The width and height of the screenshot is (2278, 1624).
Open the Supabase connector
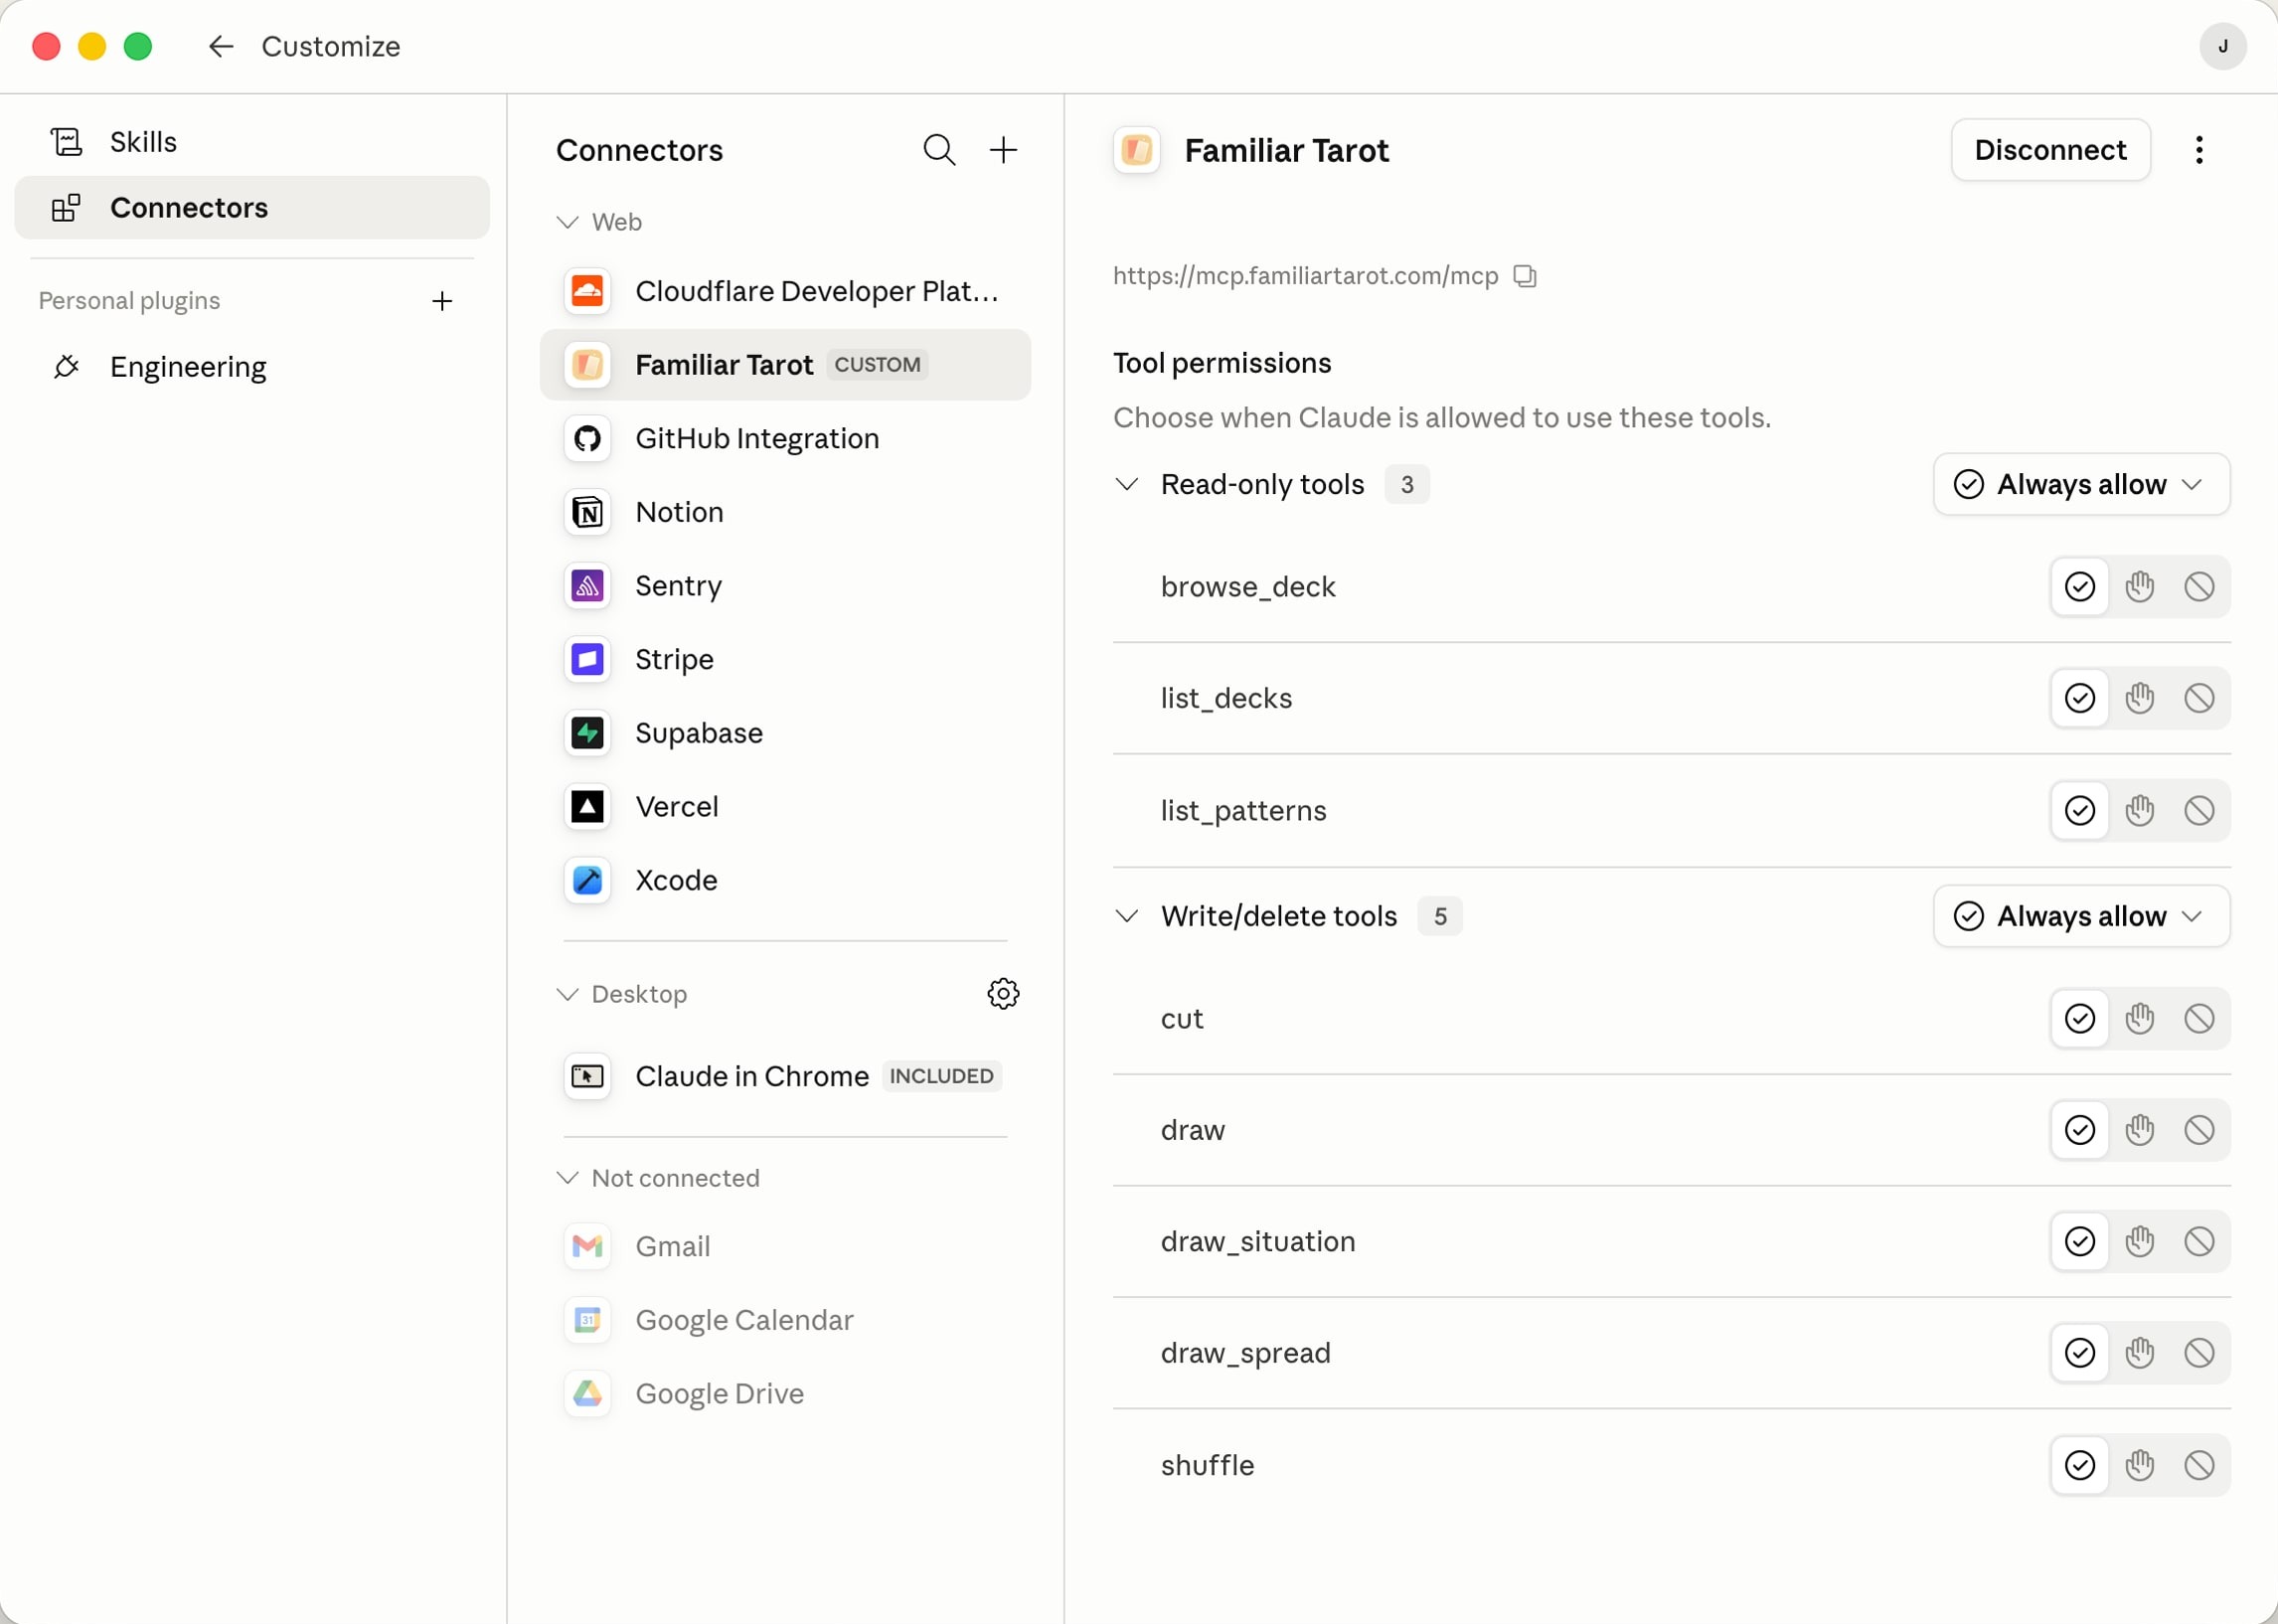(x=785, y=733)
